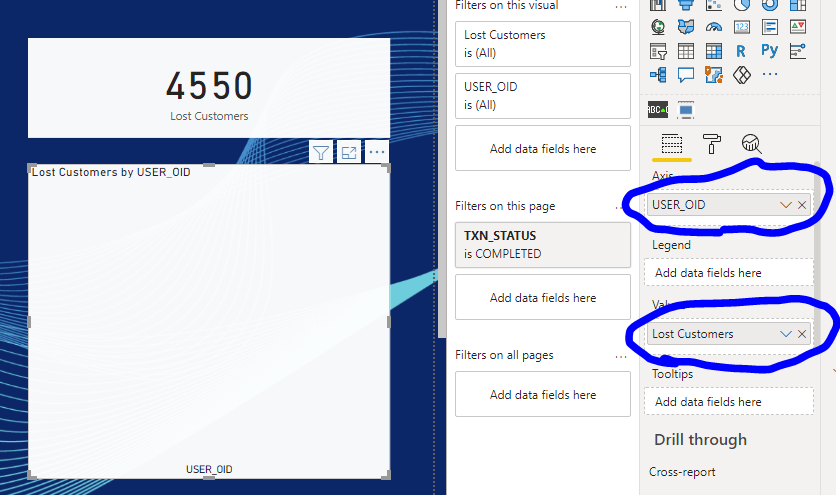Select the Q&A speech bubble visual

click(x=686, y=75)
